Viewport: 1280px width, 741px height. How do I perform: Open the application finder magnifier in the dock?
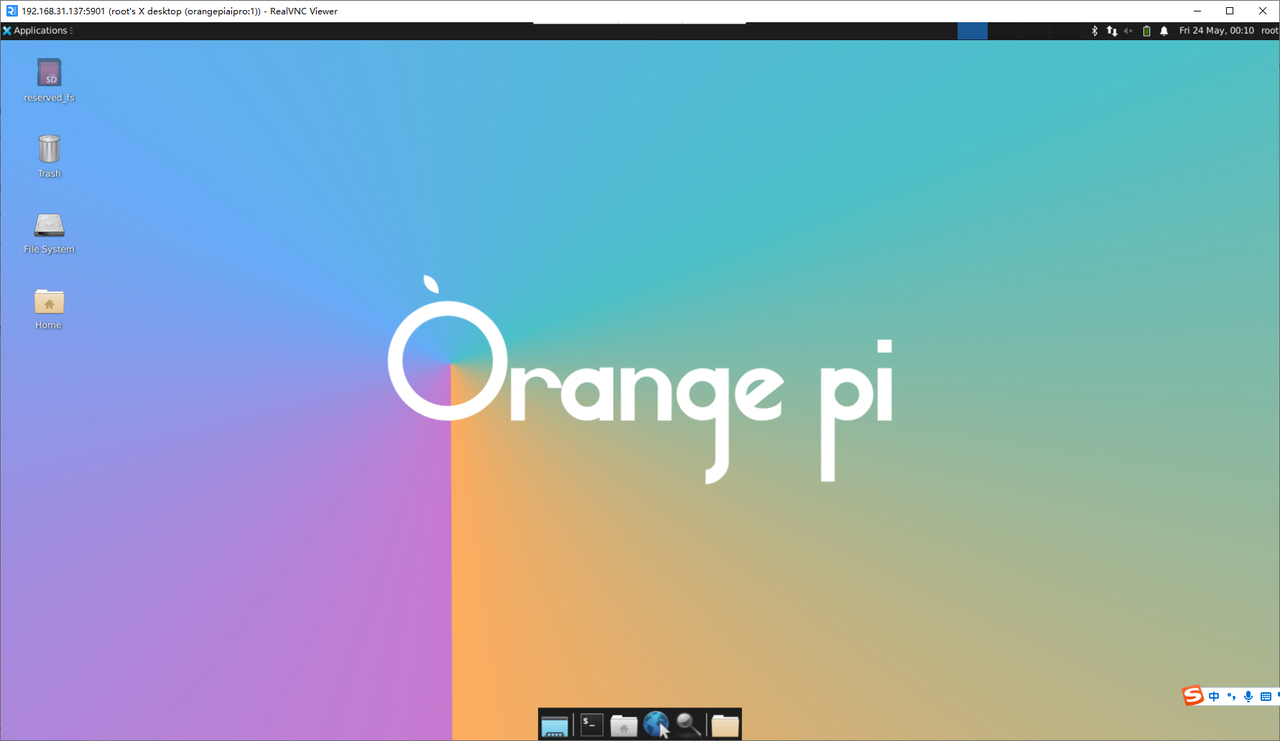(689, 725)
